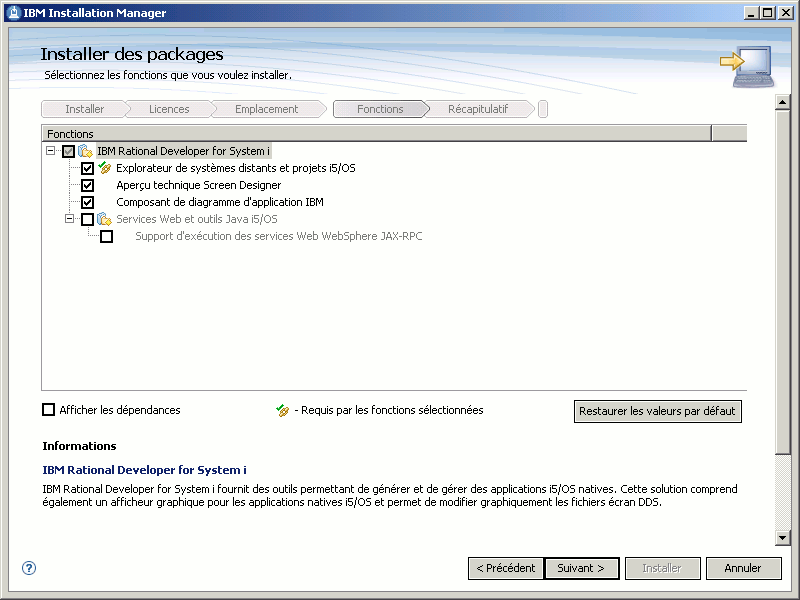Click the Suivant button
This screenshot has width=800, height=600.
(x=582, y=568)
